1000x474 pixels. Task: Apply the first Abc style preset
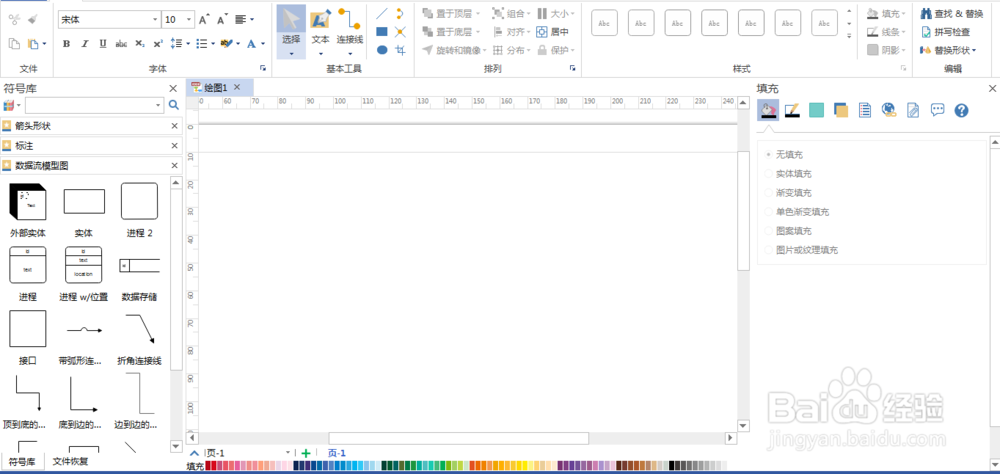click(x=604, y=23)
